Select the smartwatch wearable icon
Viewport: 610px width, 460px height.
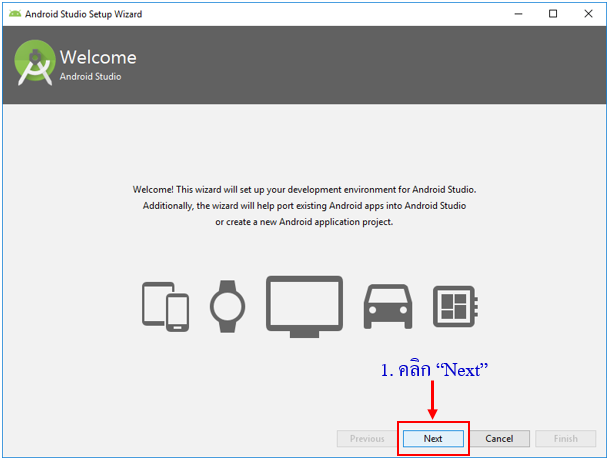pos(227,305)
